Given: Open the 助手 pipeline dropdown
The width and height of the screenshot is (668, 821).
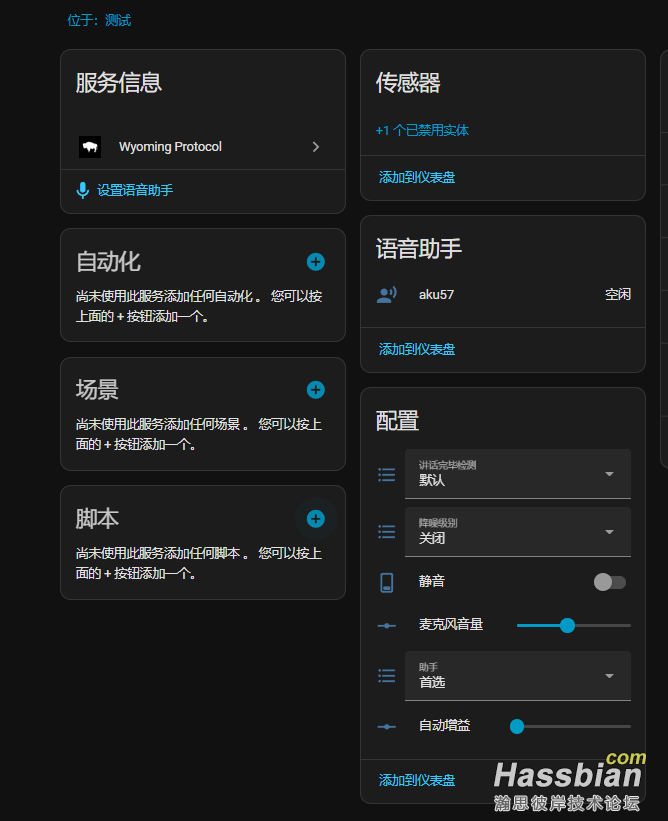Looking at the screenshot, I should [517, 676].
